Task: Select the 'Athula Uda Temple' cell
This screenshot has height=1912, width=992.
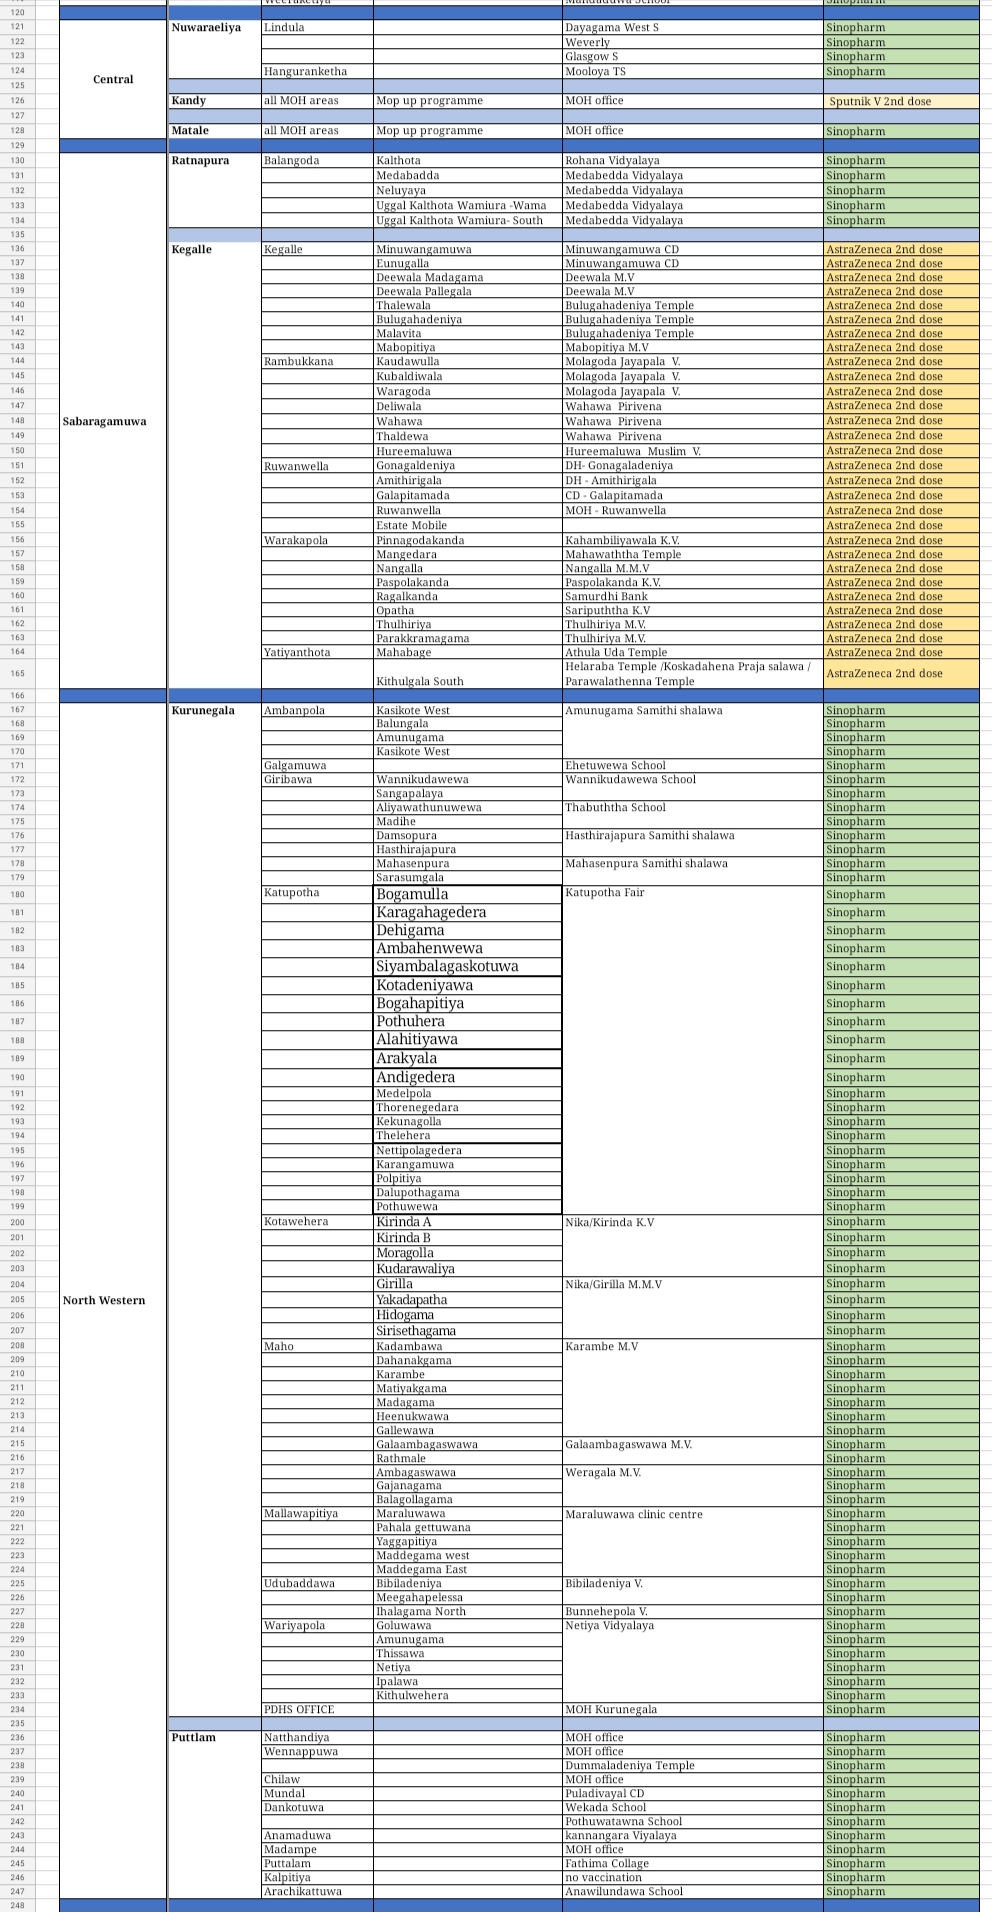Action: click(x=692, y=652)
